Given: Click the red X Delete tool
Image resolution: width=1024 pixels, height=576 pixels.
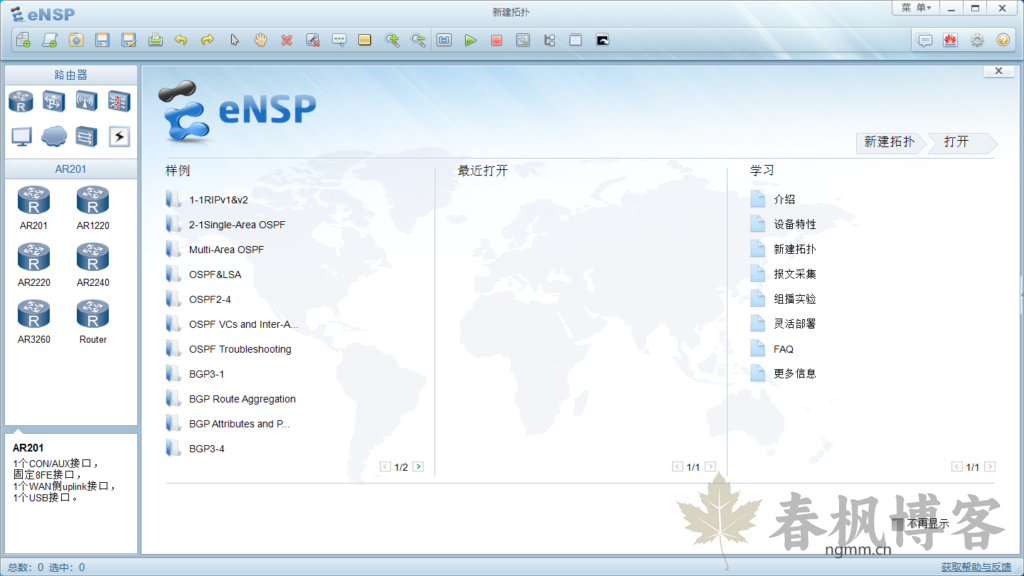Looking at the screenshot, I should coord(287,40).
